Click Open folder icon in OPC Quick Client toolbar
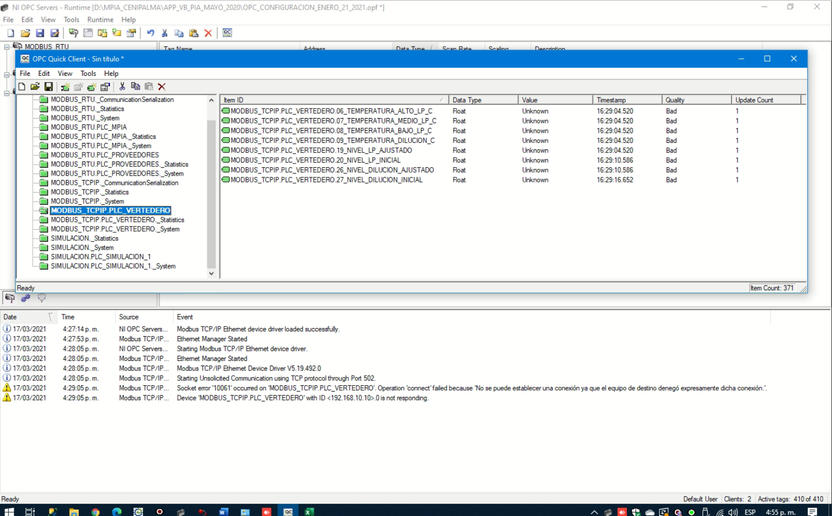832x516 pixels. click(35, 87)
